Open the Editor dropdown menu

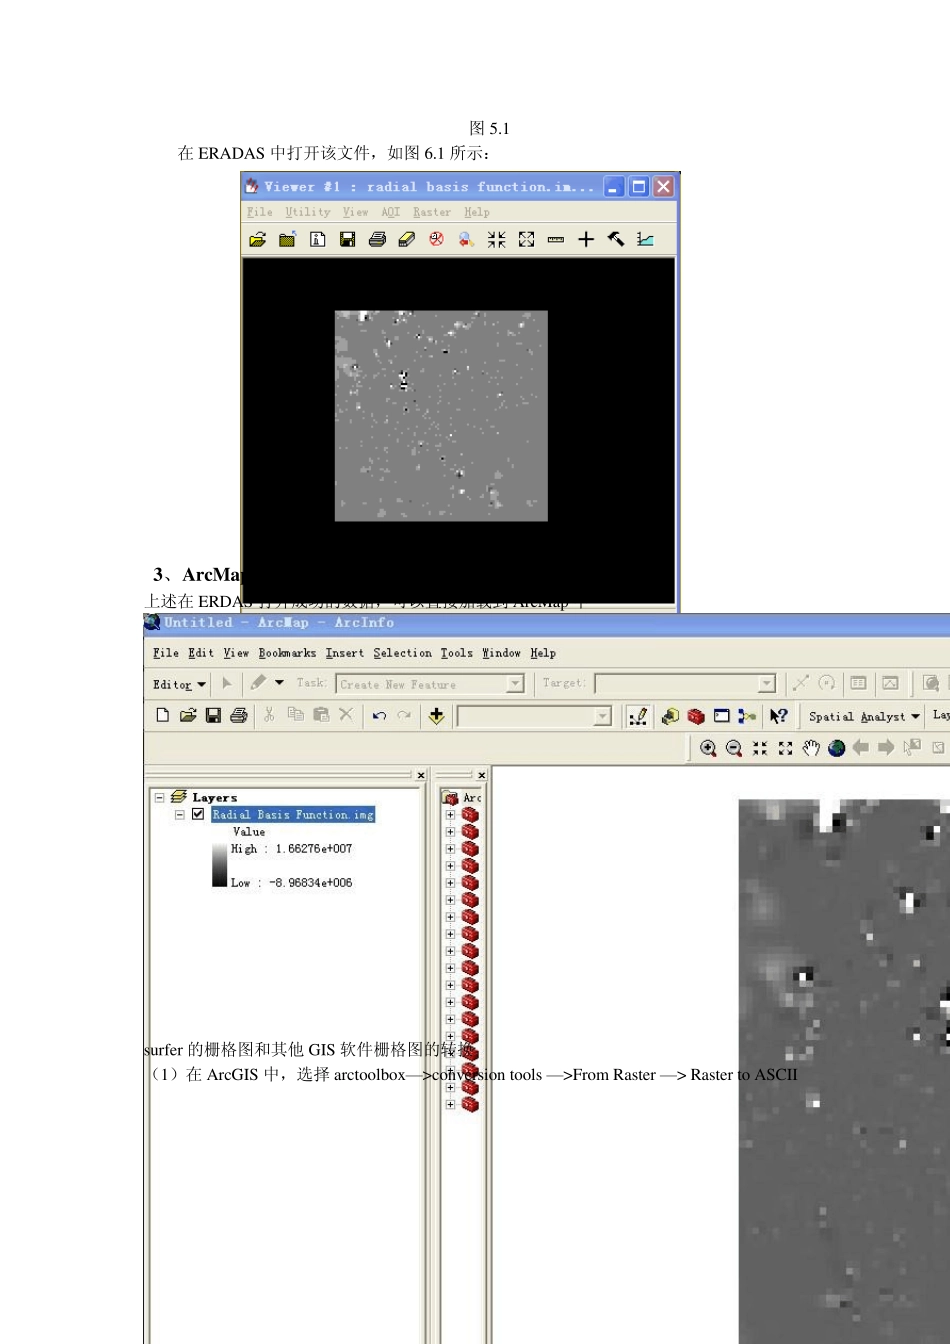point(180,685)
